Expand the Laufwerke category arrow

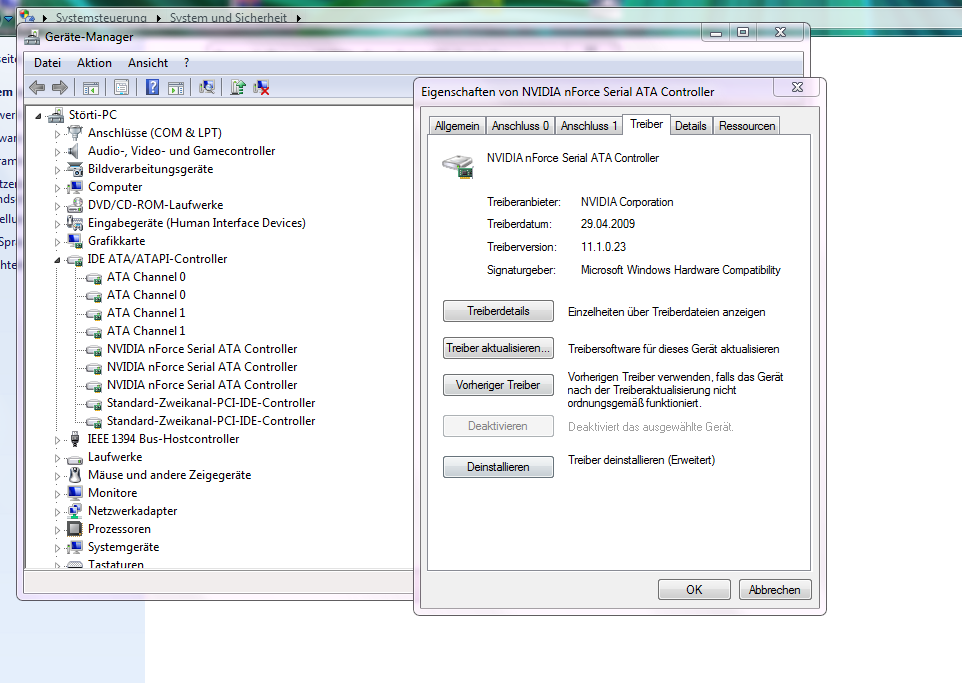pyautogui.click(x=57, y=458)
